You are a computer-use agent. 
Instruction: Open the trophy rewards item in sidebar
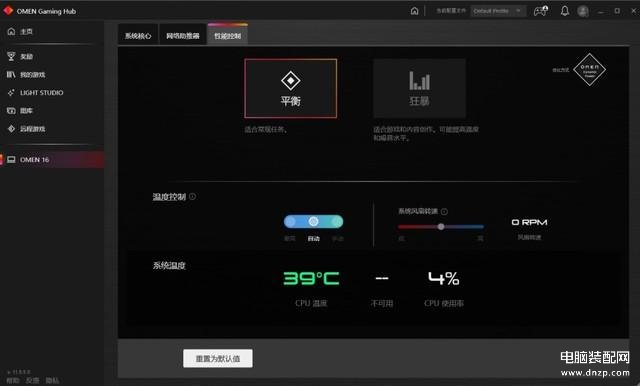[20, 56]
